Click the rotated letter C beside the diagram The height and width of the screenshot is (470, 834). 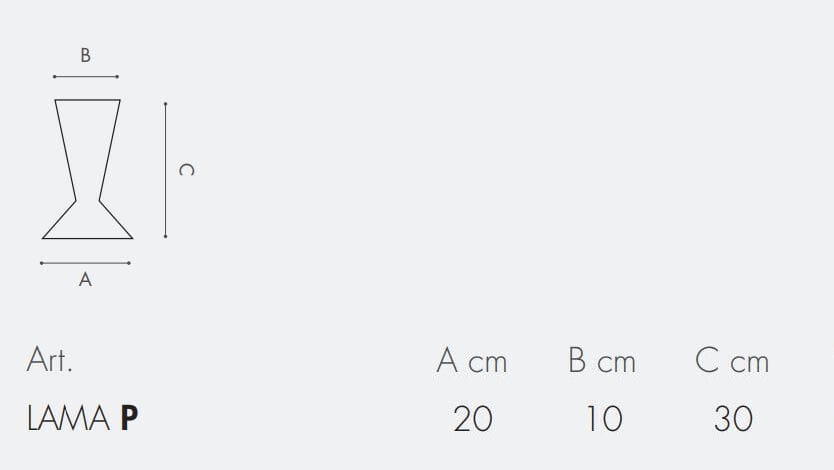point(185,170)
